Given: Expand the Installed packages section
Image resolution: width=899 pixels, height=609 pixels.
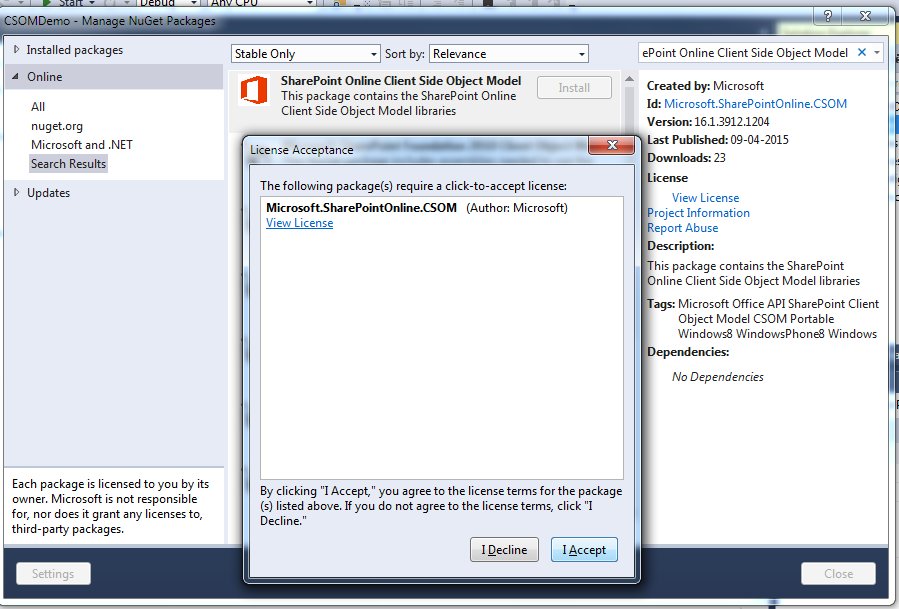Looking at the screenshot, I should tap(17, 50).
